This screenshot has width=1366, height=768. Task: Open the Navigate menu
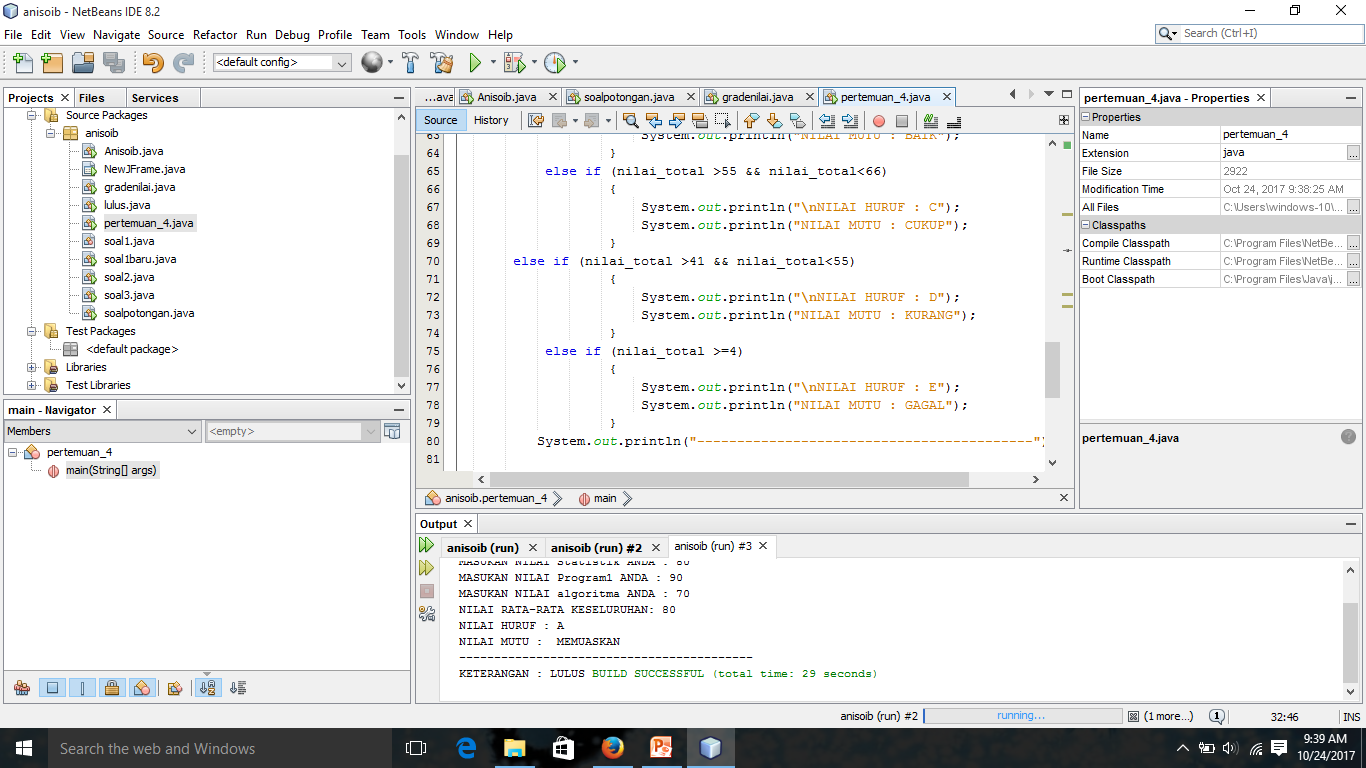[117, 34]
